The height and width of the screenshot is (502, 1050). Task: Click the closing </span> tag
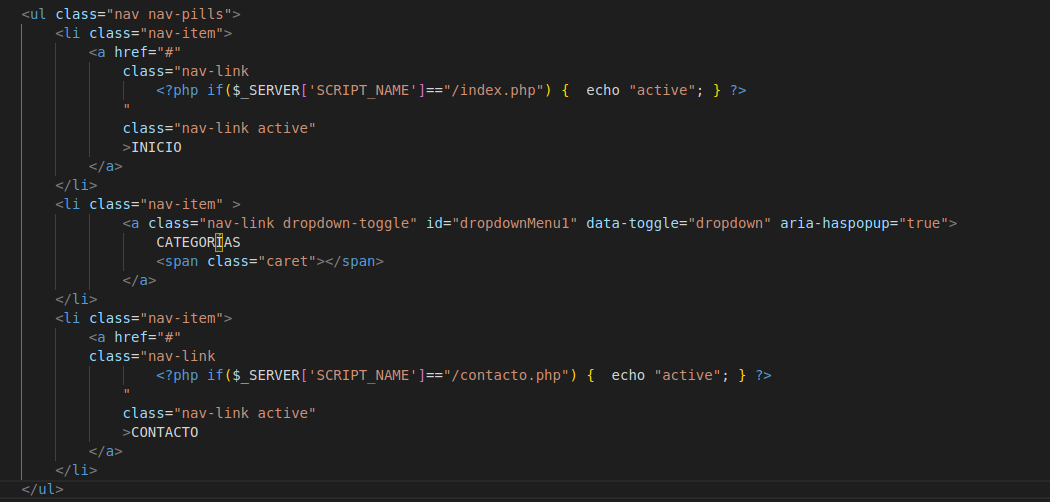(x=354, y=261)
